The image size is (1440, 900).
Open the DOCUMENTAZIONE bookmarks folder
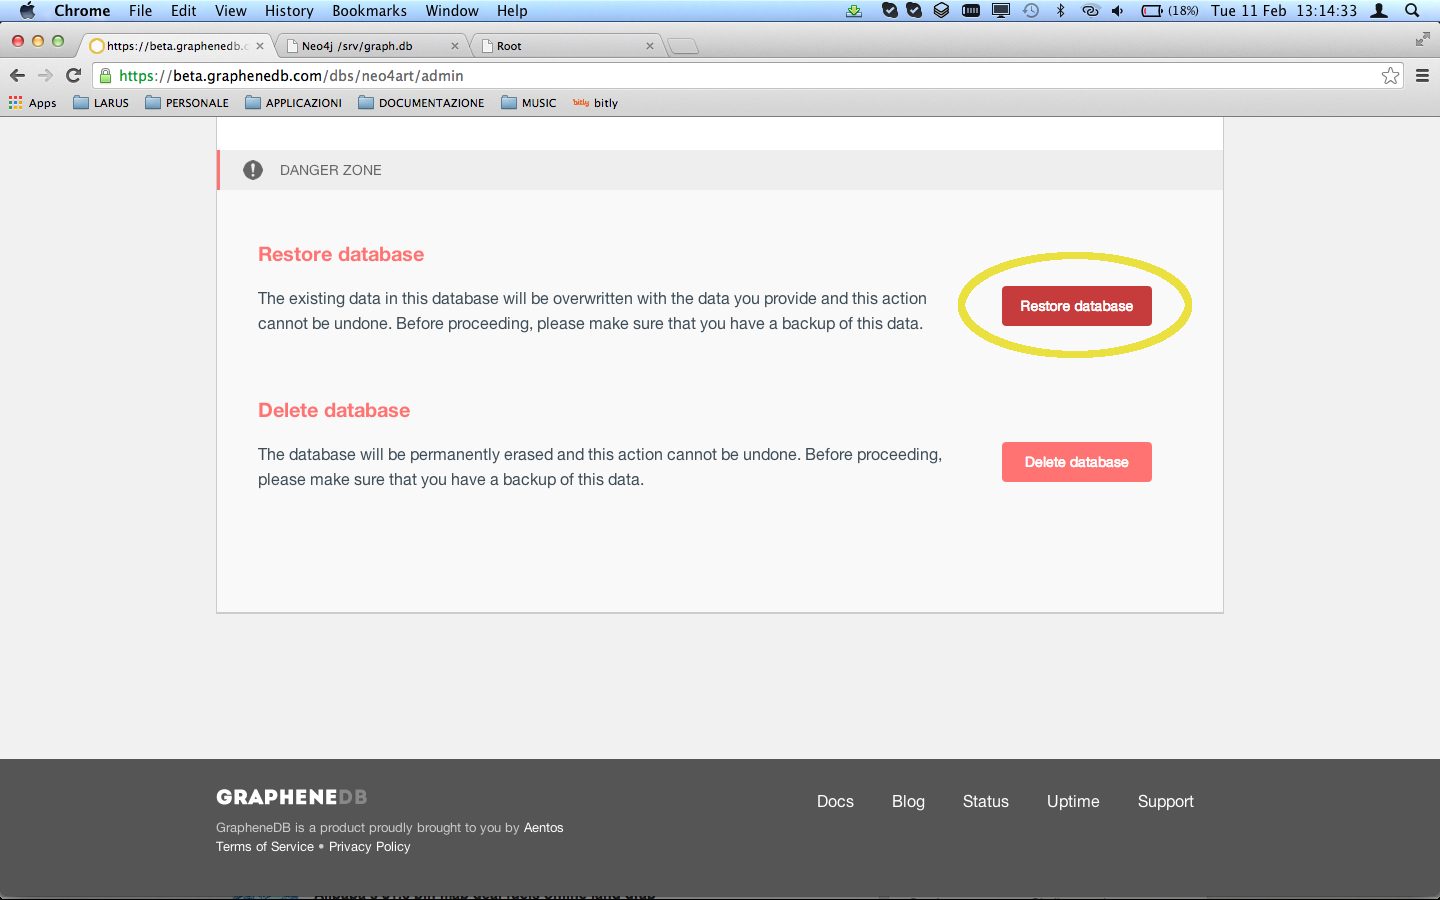(x=421, y=103)
